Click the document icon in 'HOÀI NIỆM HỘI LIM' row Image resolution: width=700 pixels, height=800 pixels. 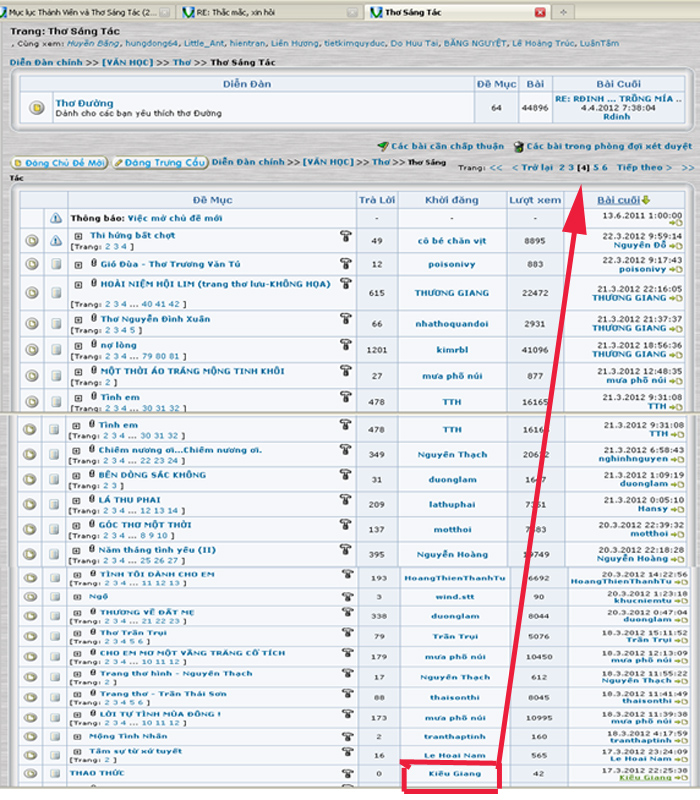tap(56, 292)
